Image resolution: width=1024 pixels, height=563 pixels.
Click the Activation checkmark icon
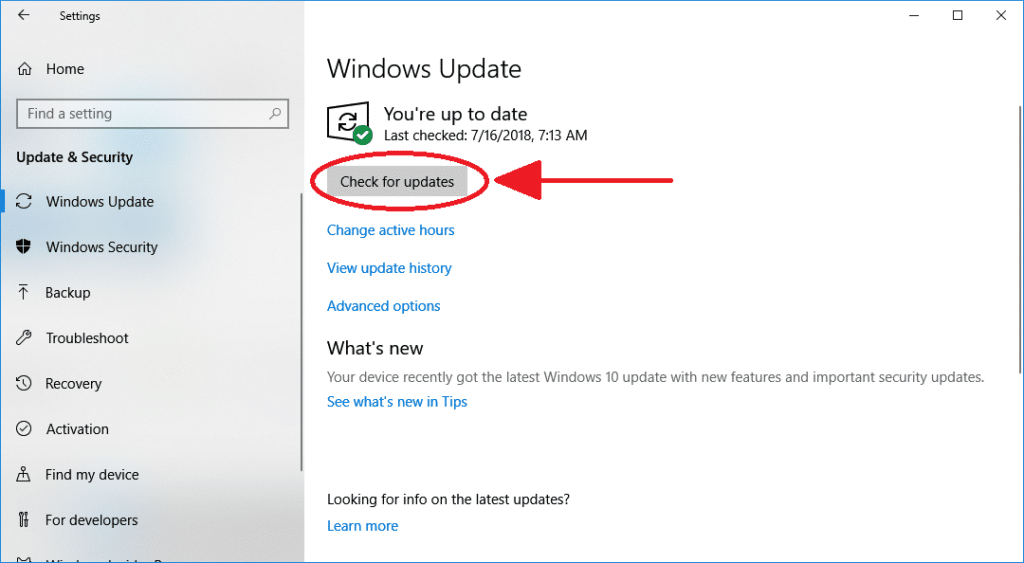tap(24, 428)
